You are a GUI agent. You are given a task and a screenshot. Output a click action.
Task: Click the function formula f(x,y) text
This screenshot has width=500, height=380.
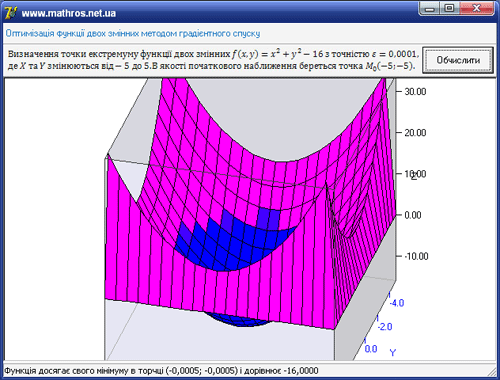pos(278,54)
